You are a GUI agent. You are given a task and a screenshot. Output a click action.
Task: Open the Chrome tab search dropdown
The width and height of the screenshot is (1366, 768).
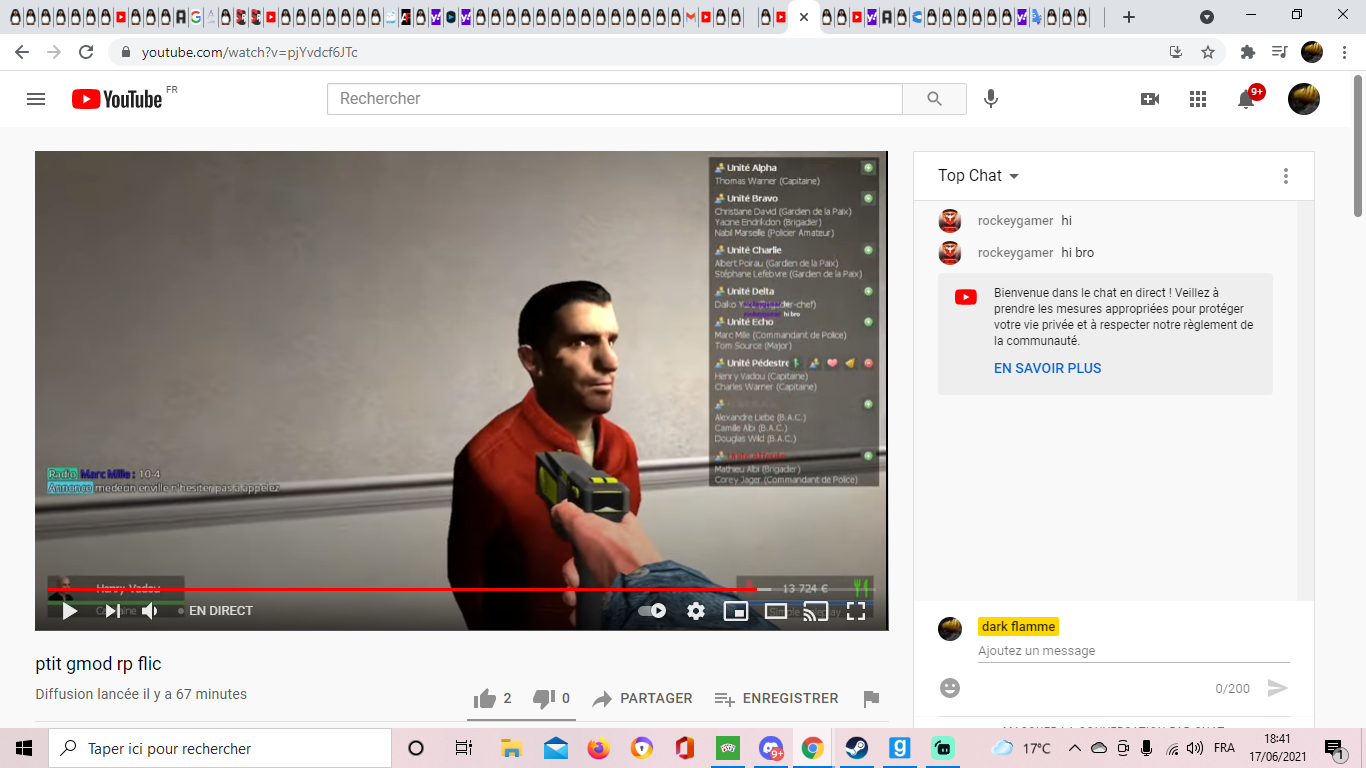[x=1207, y=17]
